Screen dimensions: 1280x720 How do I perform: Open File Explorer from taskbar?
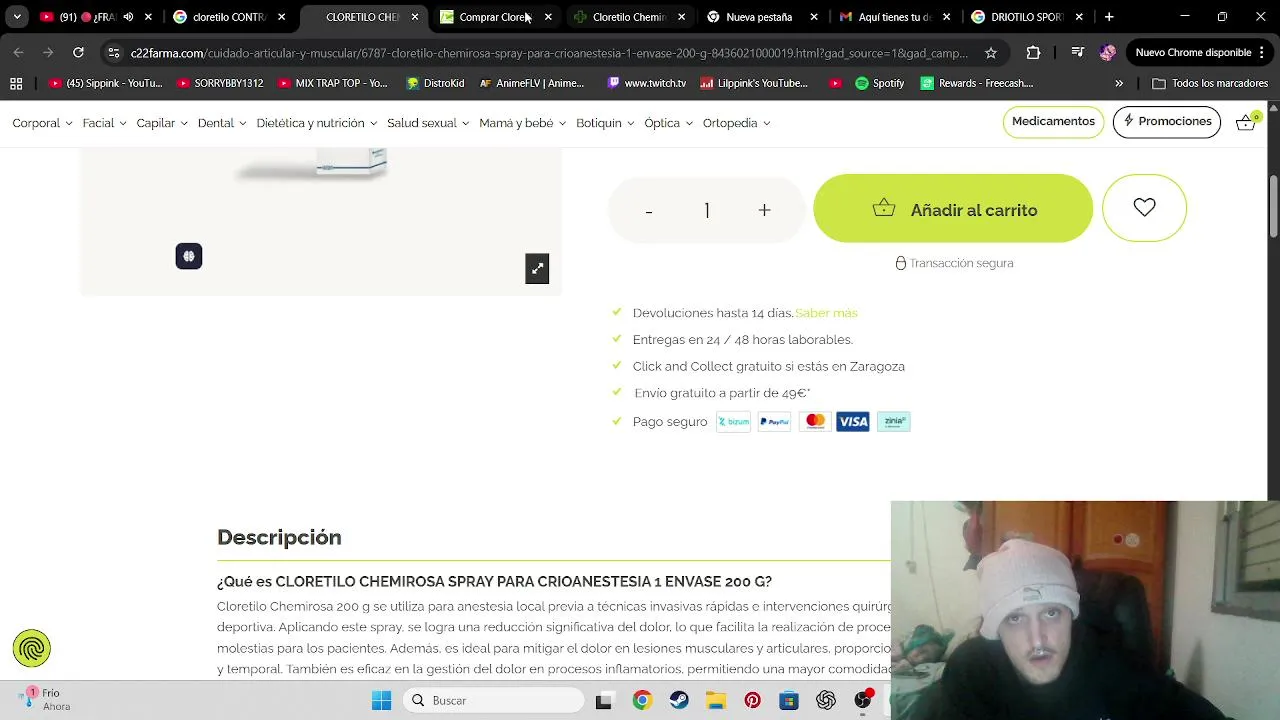point(716,701)
